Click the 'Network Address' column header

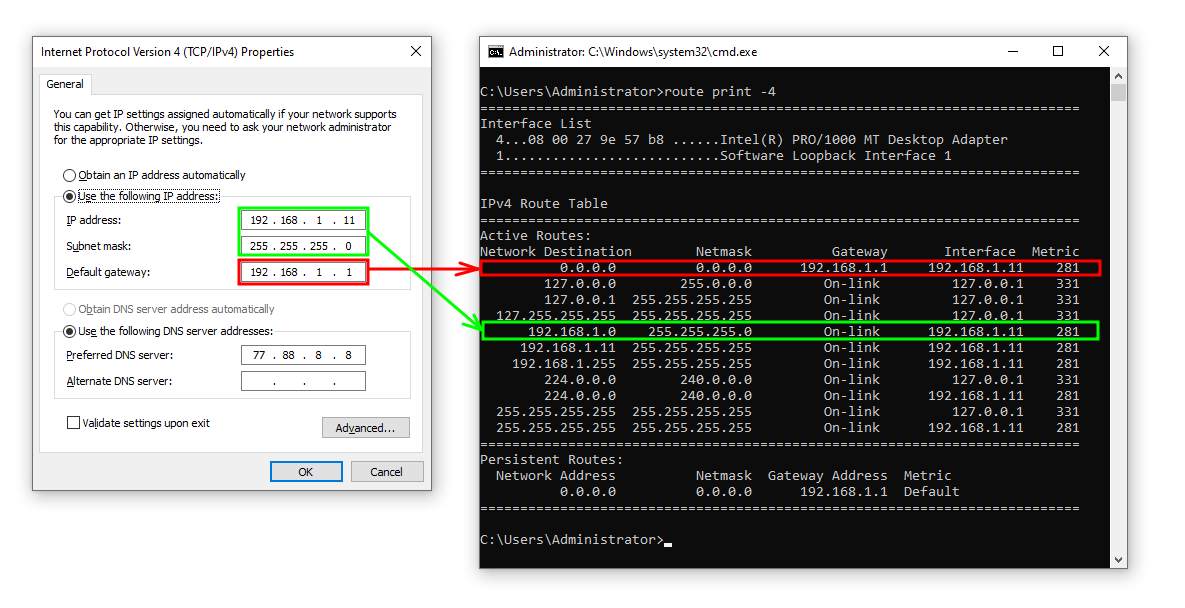[x=555, y=476]
